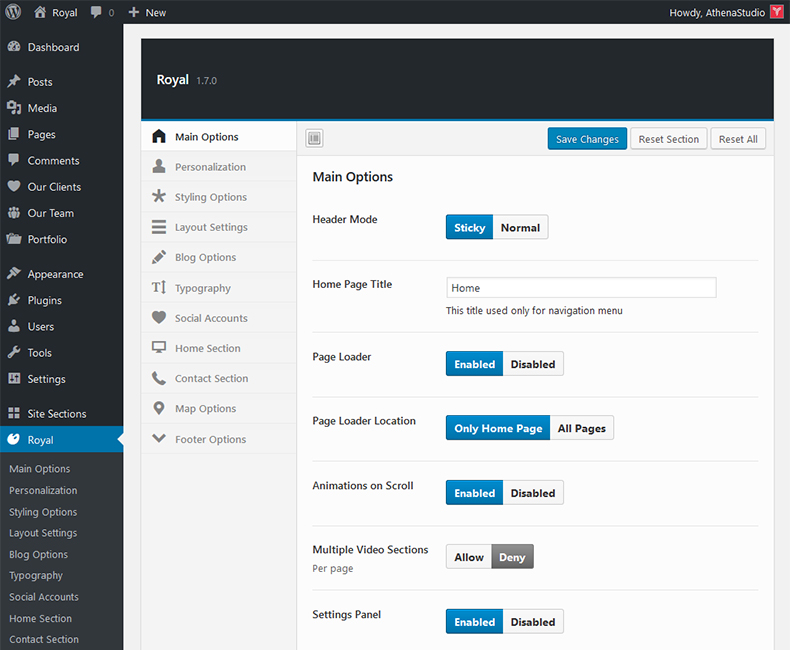Click the Layout Settings lines icon

pos(159,227)
